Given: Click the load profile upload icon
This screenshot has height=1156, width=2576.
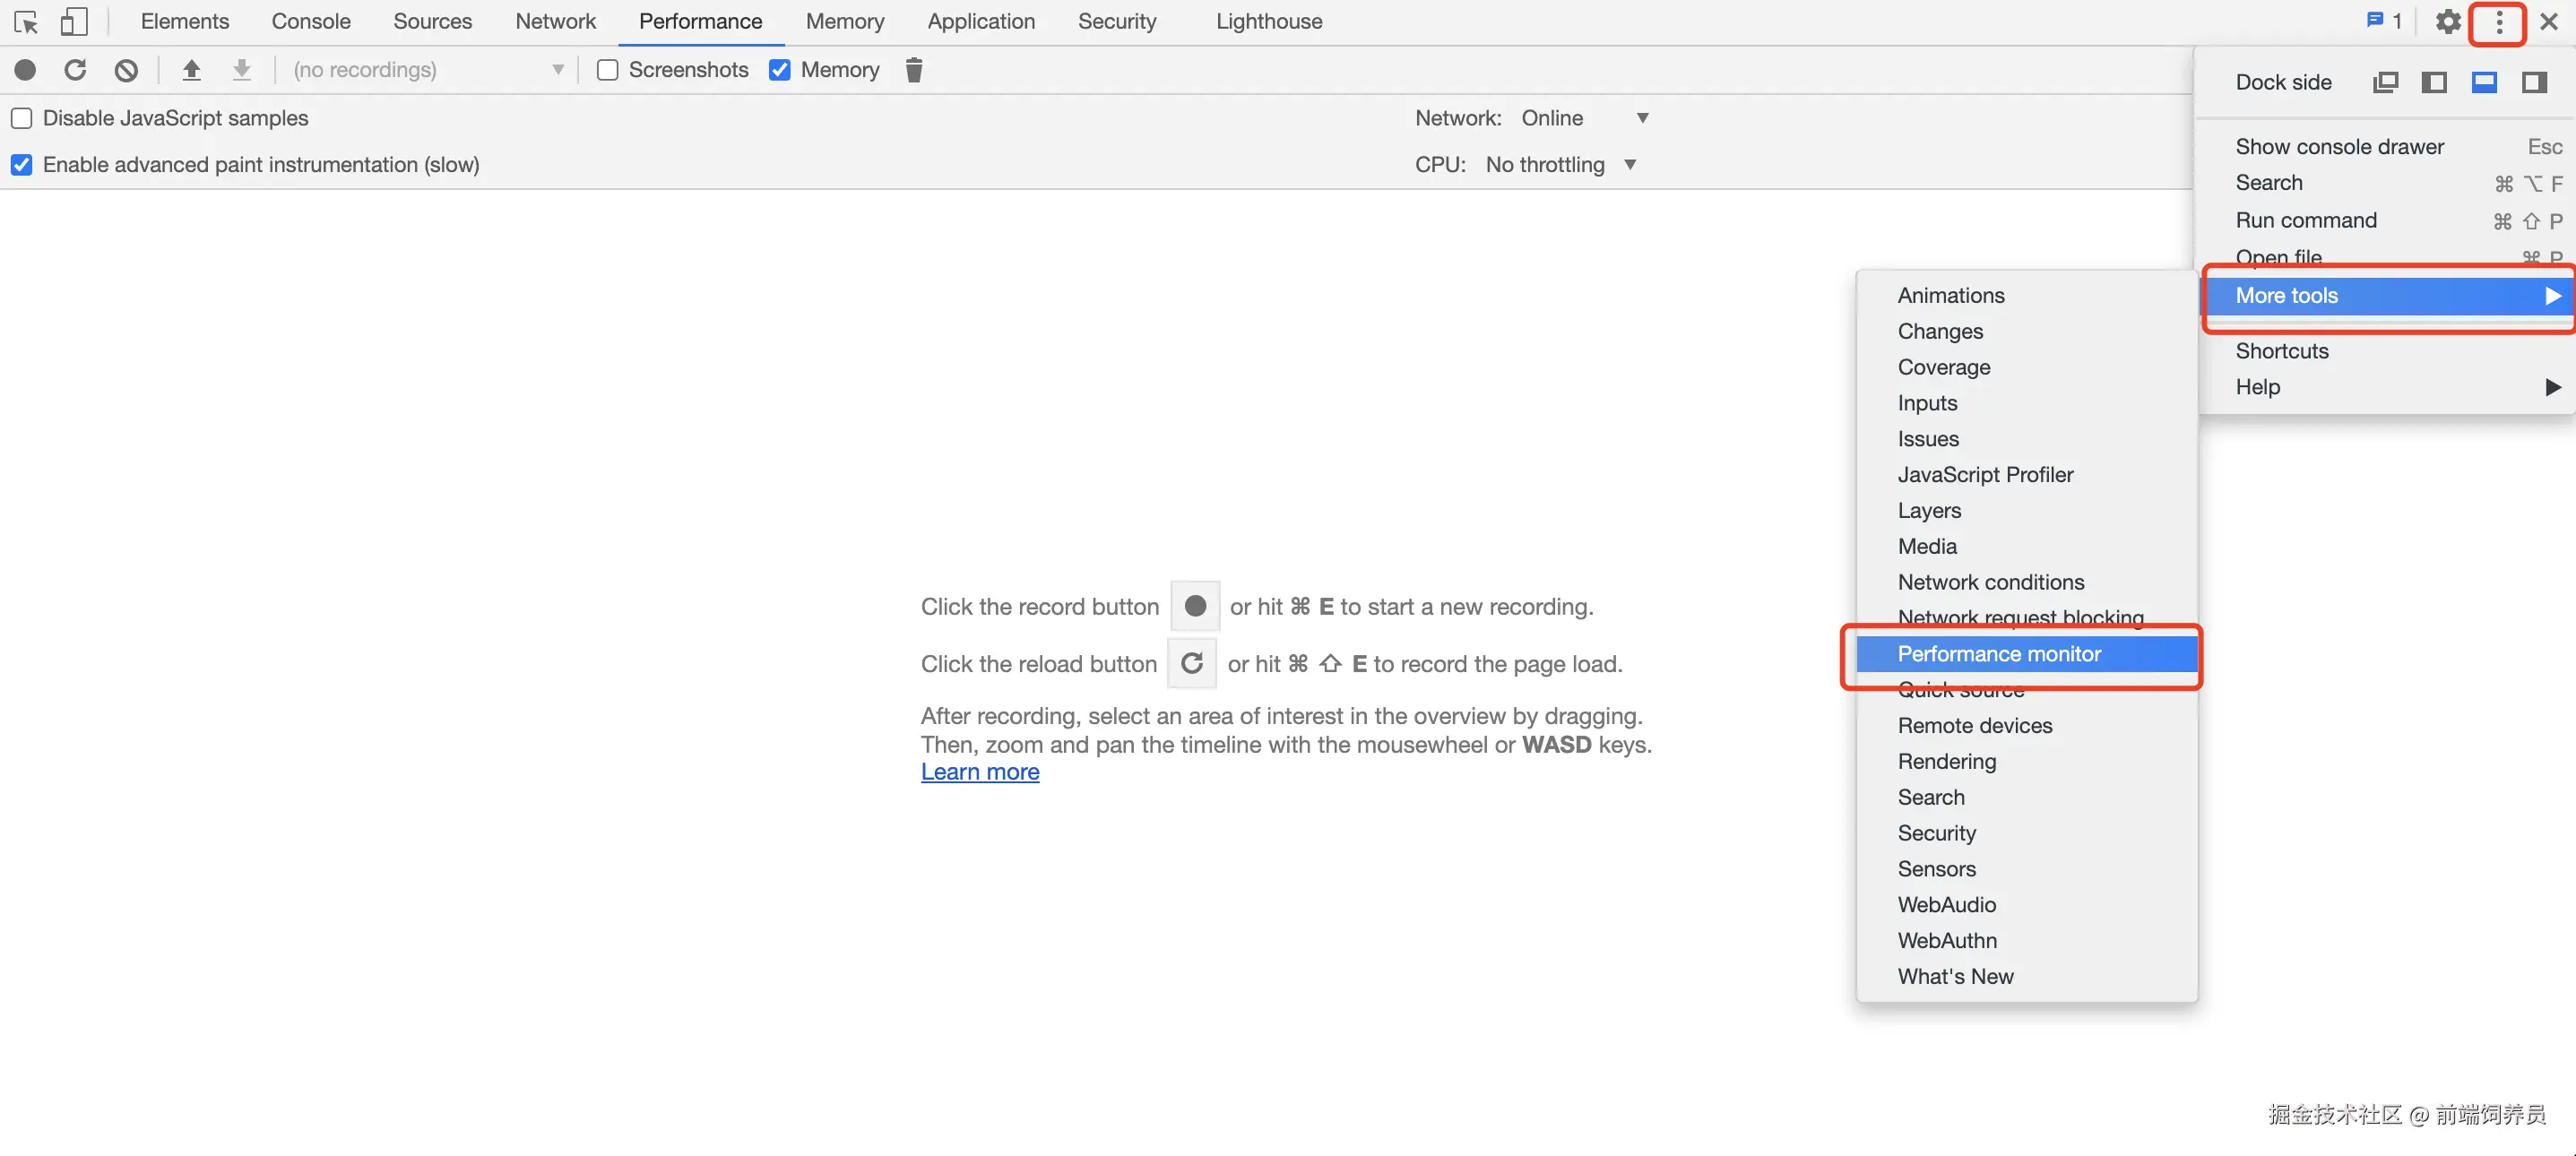Looking at the screenshot, I should coord(191,70).
